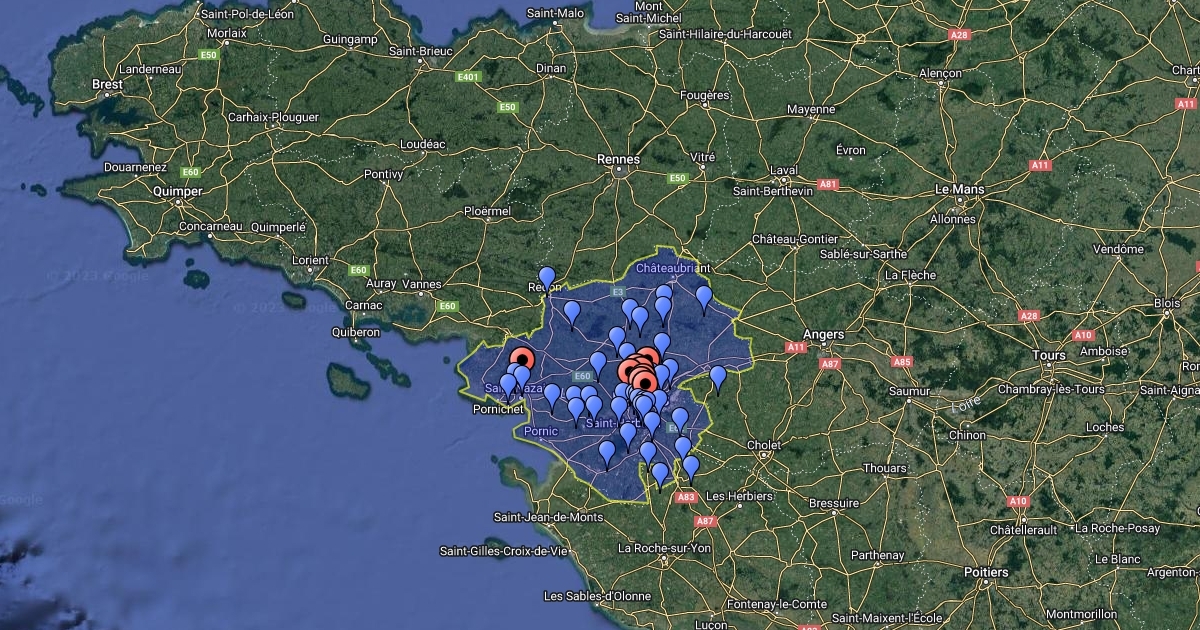Screen dimensions: 1200x630
Task: Click the blue pin at Redon
Action: [546, 277]
